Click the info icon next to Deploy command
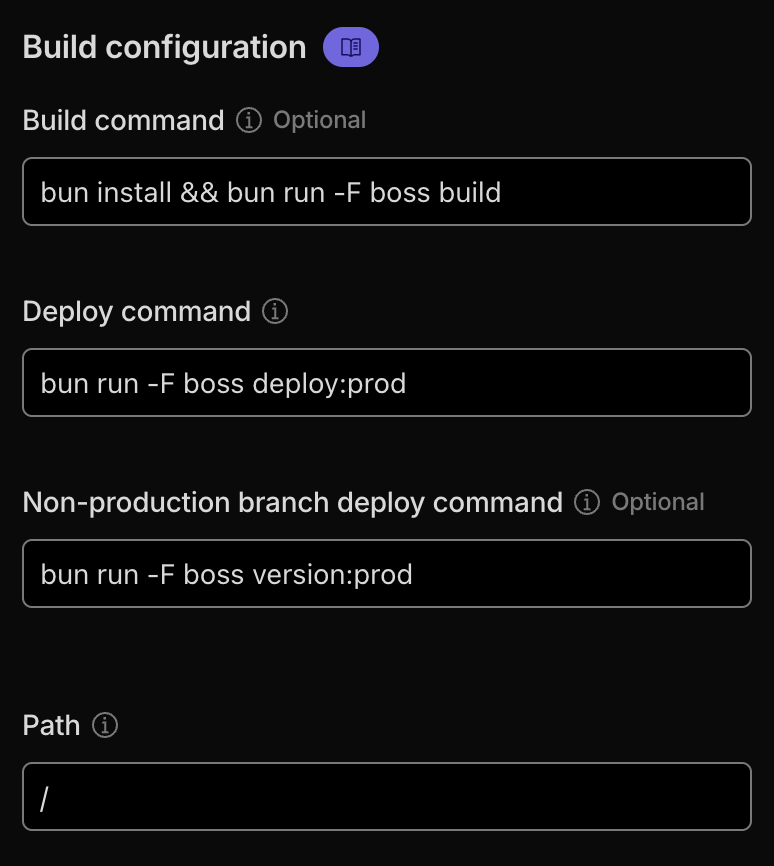The image size is (774, 866). click(274, 312)
